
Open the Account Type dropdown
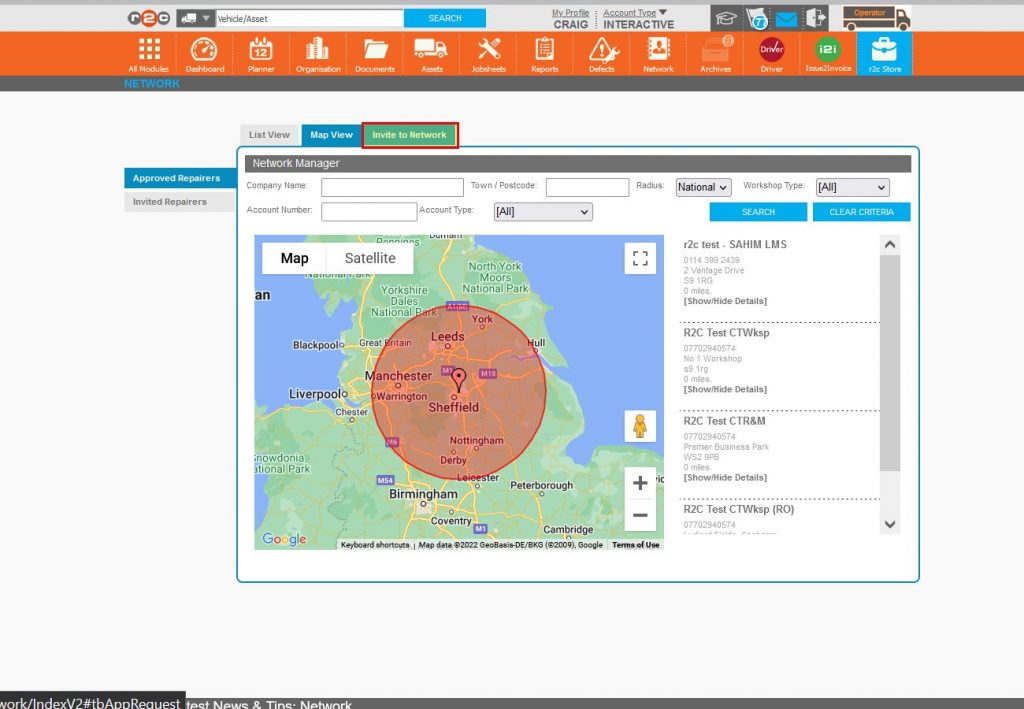point(542,211)
